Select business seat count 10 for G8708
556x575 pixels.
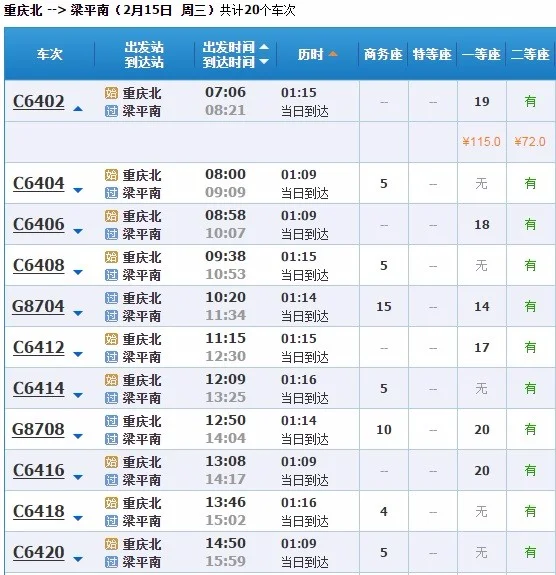[384, 429]
